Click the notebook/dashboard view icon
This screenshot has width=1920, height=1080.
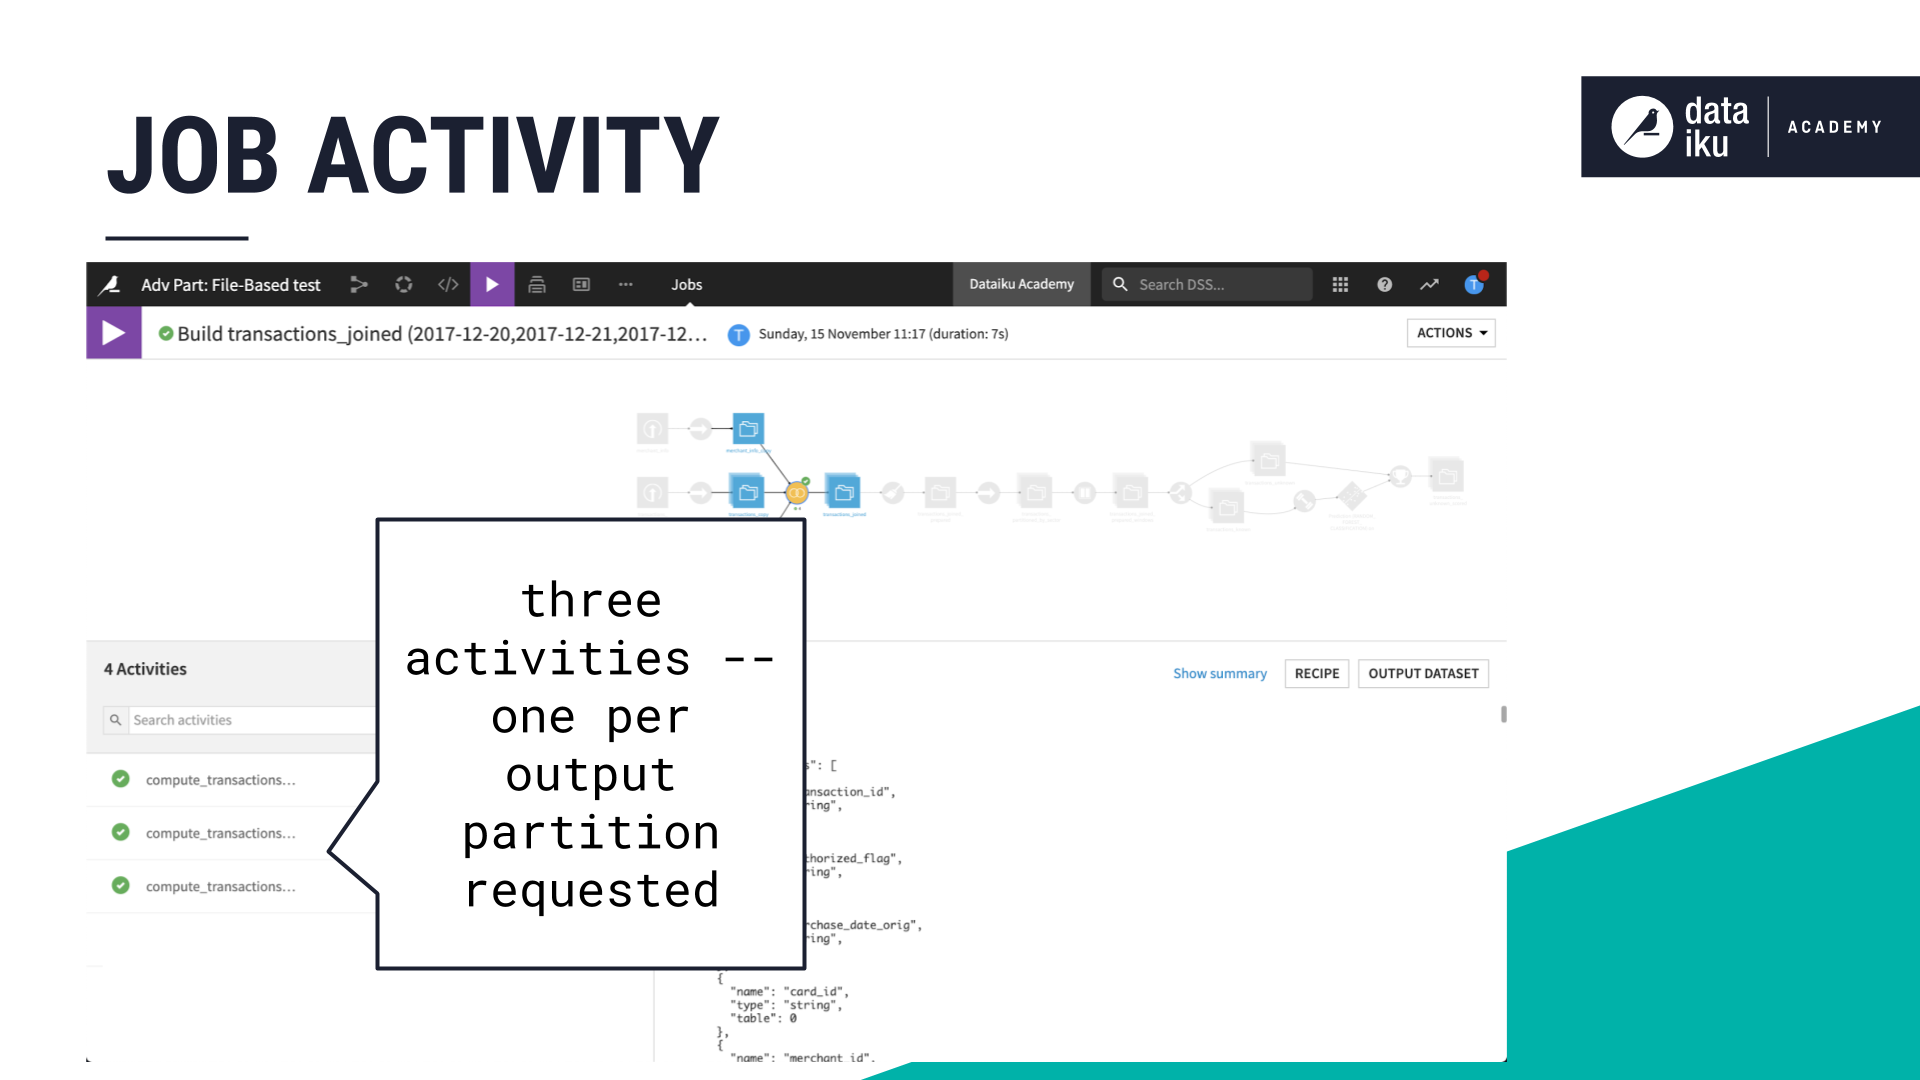tap(582, 284)
